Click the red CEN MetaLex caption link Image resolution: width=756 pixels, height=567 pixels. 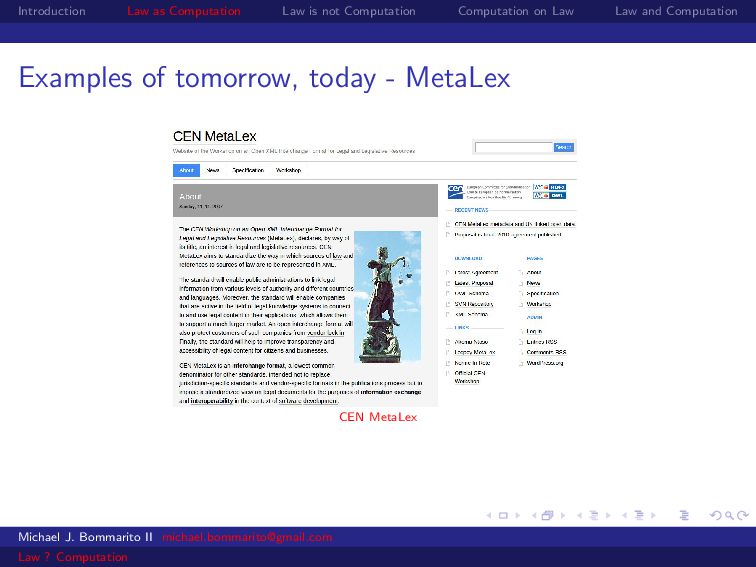[378, 417]
